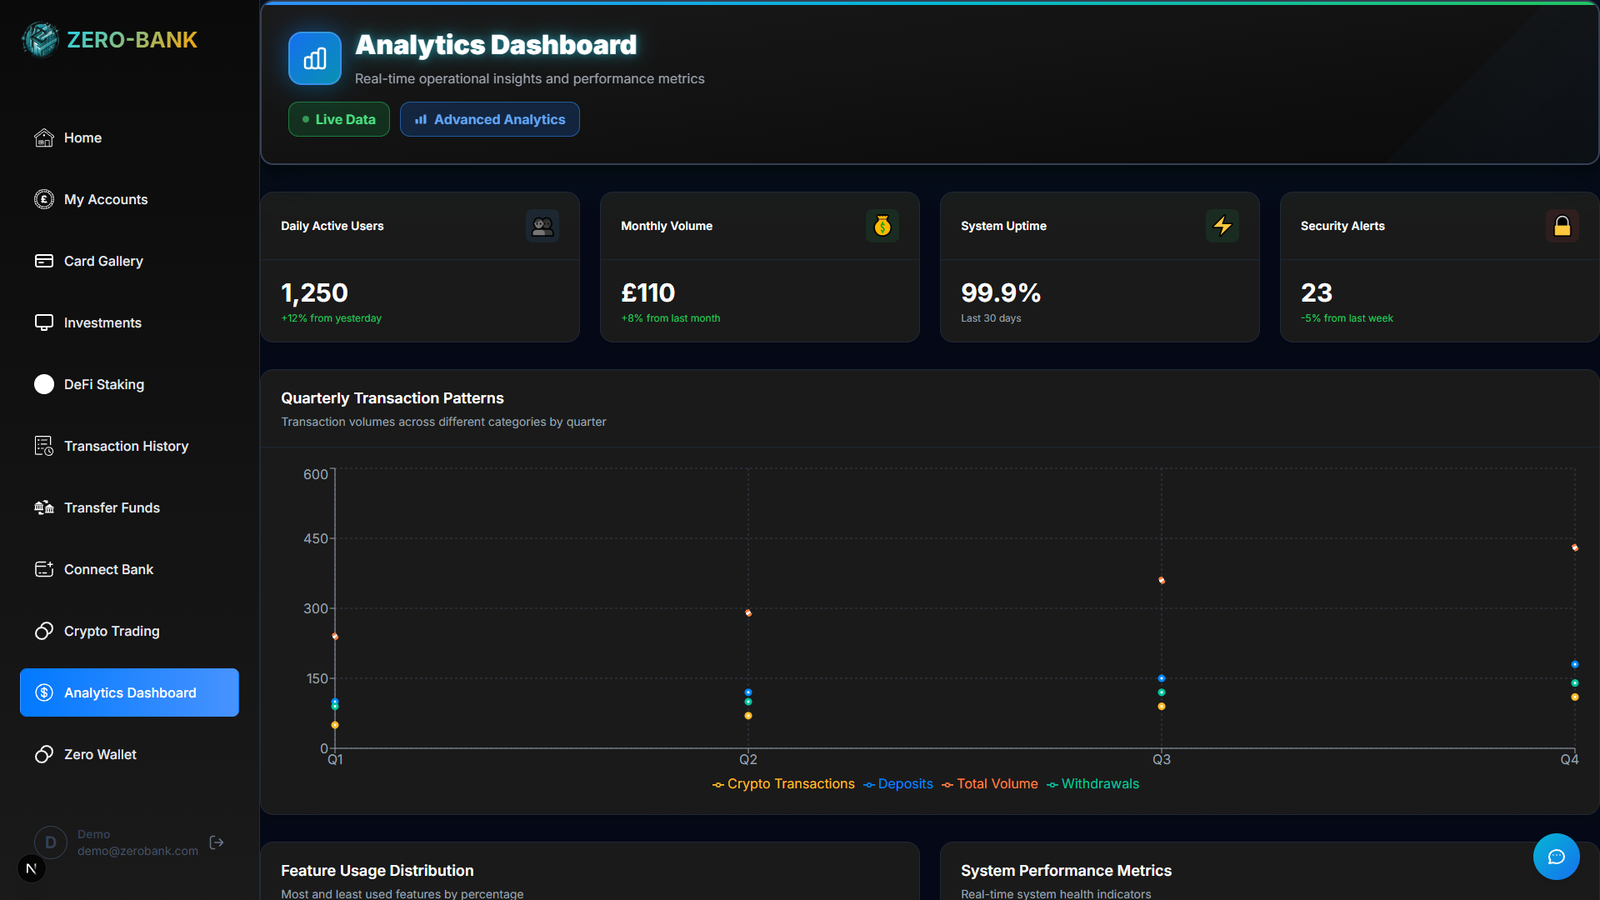
Task: Click the My Accounts coin icon
Action: click(44, 199)
